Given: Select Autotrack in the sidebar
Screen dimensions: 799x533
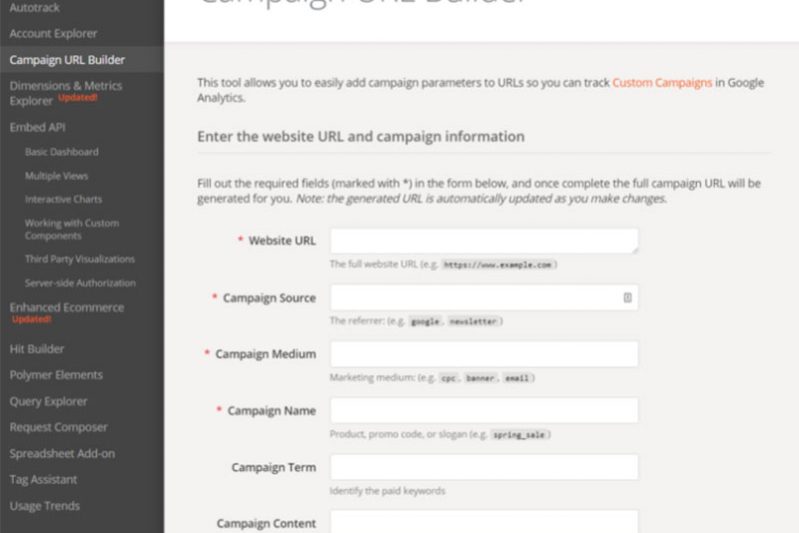Looking at the screenshot, I should (34, 8).
